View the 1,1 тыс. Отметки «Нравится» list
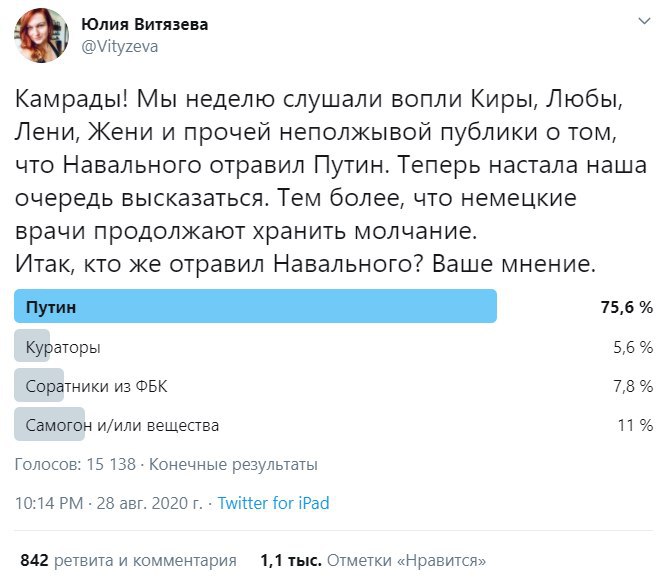The image size is (667, 581). click(372, 560)
